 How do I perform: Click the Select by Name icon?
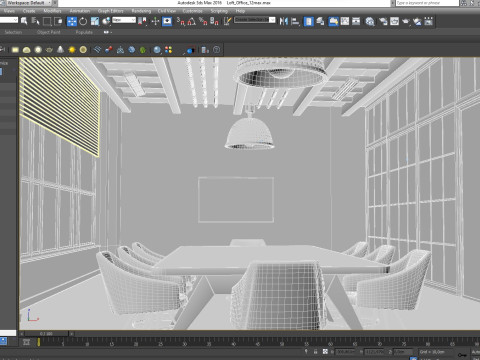point(35,22)
